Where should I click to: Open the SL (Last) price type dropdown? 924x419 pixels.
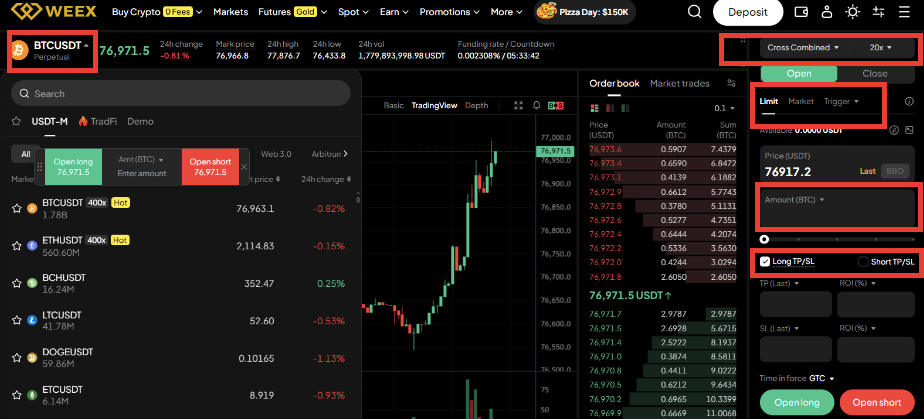point(780,328)
